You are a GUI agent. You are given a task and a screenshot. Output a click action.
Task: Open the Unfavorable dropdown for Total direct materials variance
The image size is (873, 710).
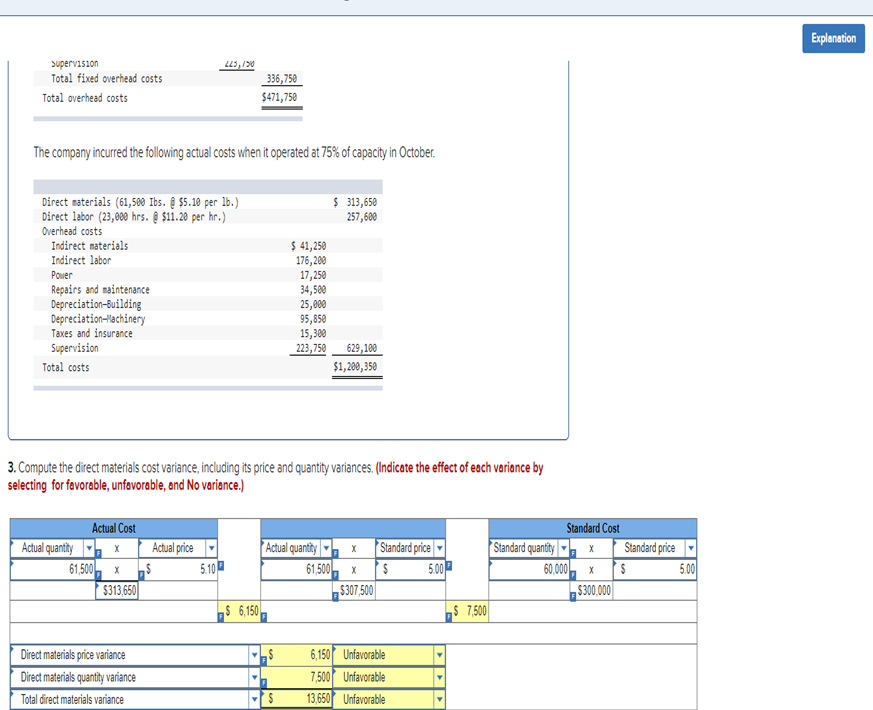click(439, 698)
